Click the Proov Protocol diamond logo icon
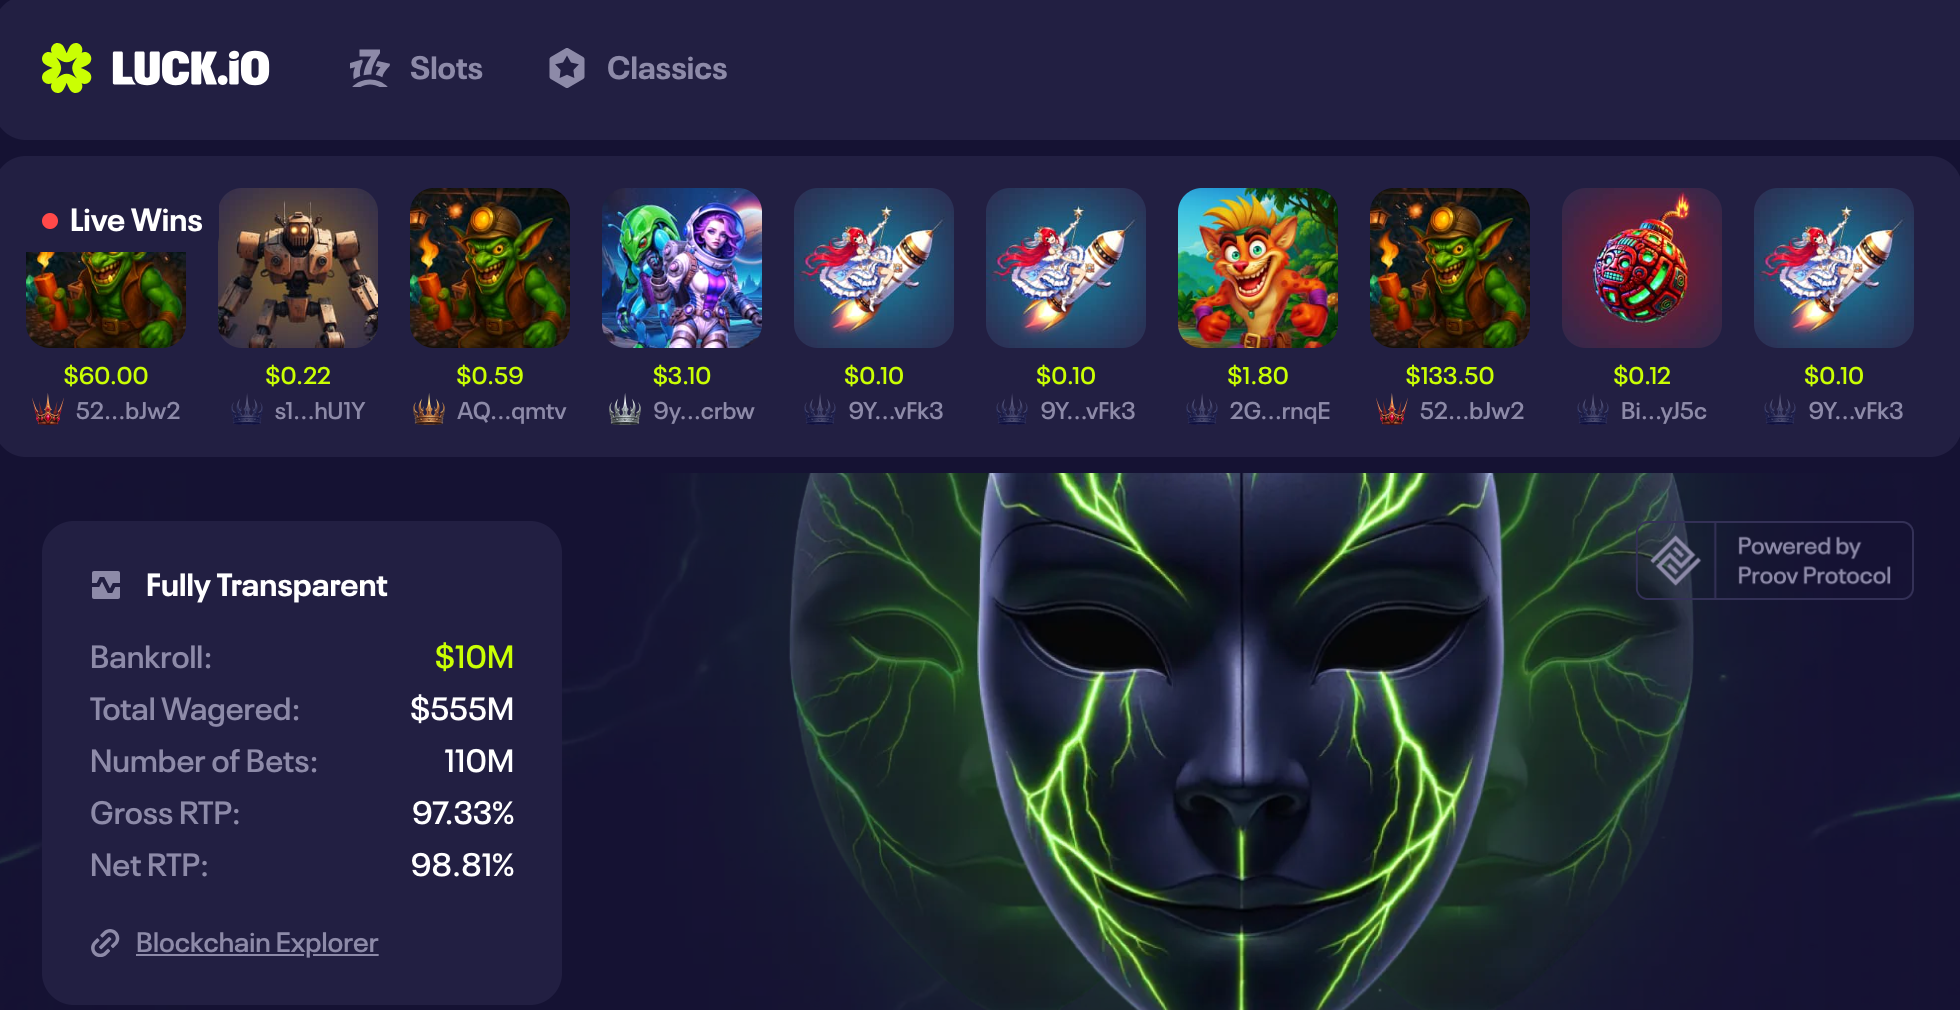The height and width of the screenshot is (1010, 1960). tap(1675, 561)
